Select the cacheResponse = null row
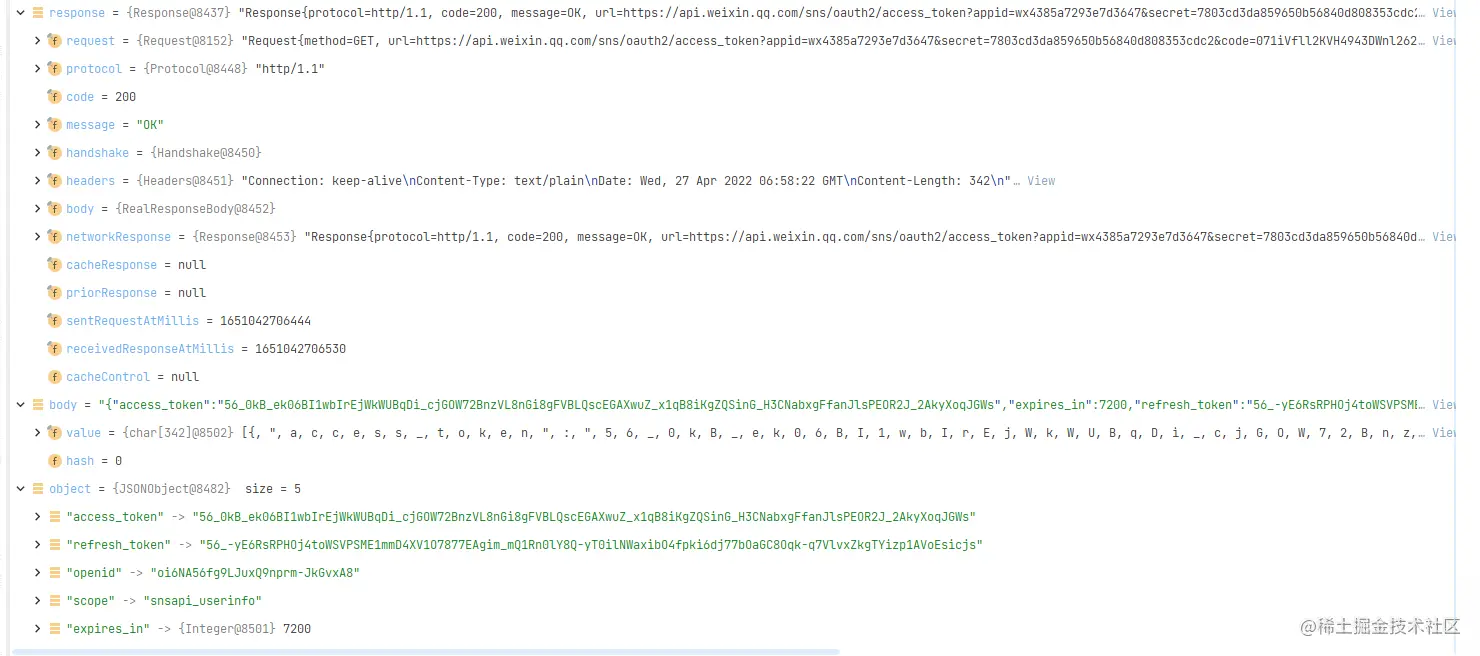Image resolution: width=1480 pixels, height=656 pixels. (x=734, y=265)
